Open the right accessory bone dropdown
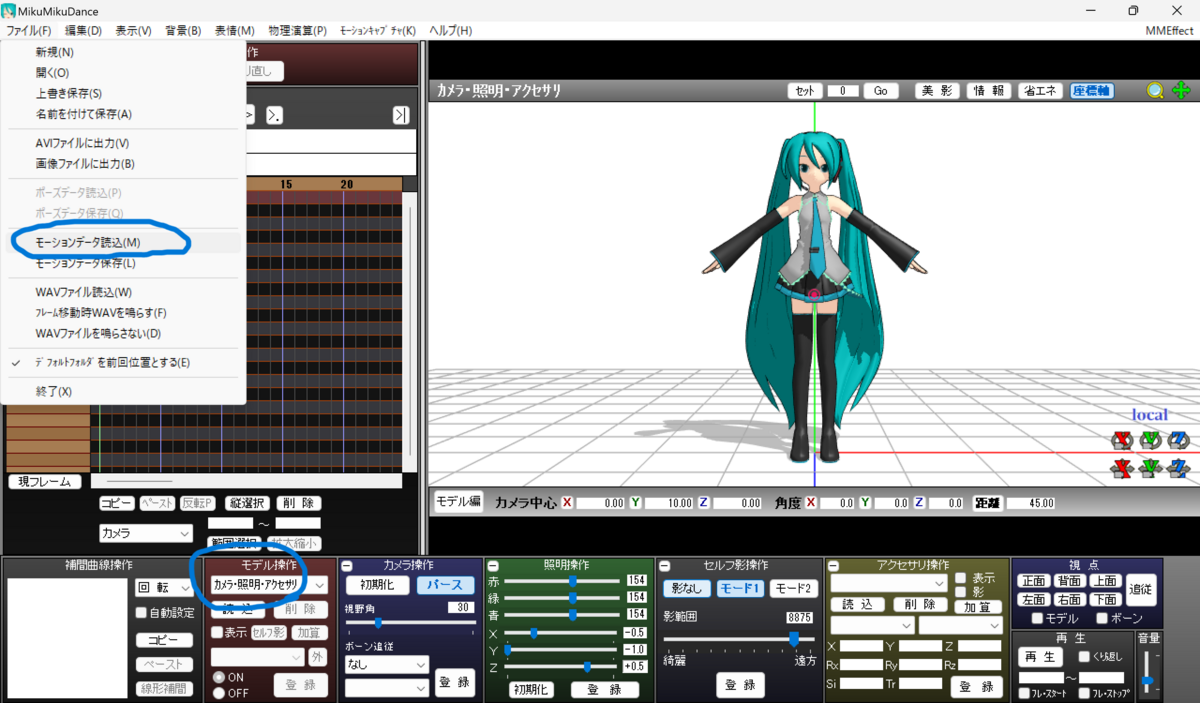 point(960,625)
